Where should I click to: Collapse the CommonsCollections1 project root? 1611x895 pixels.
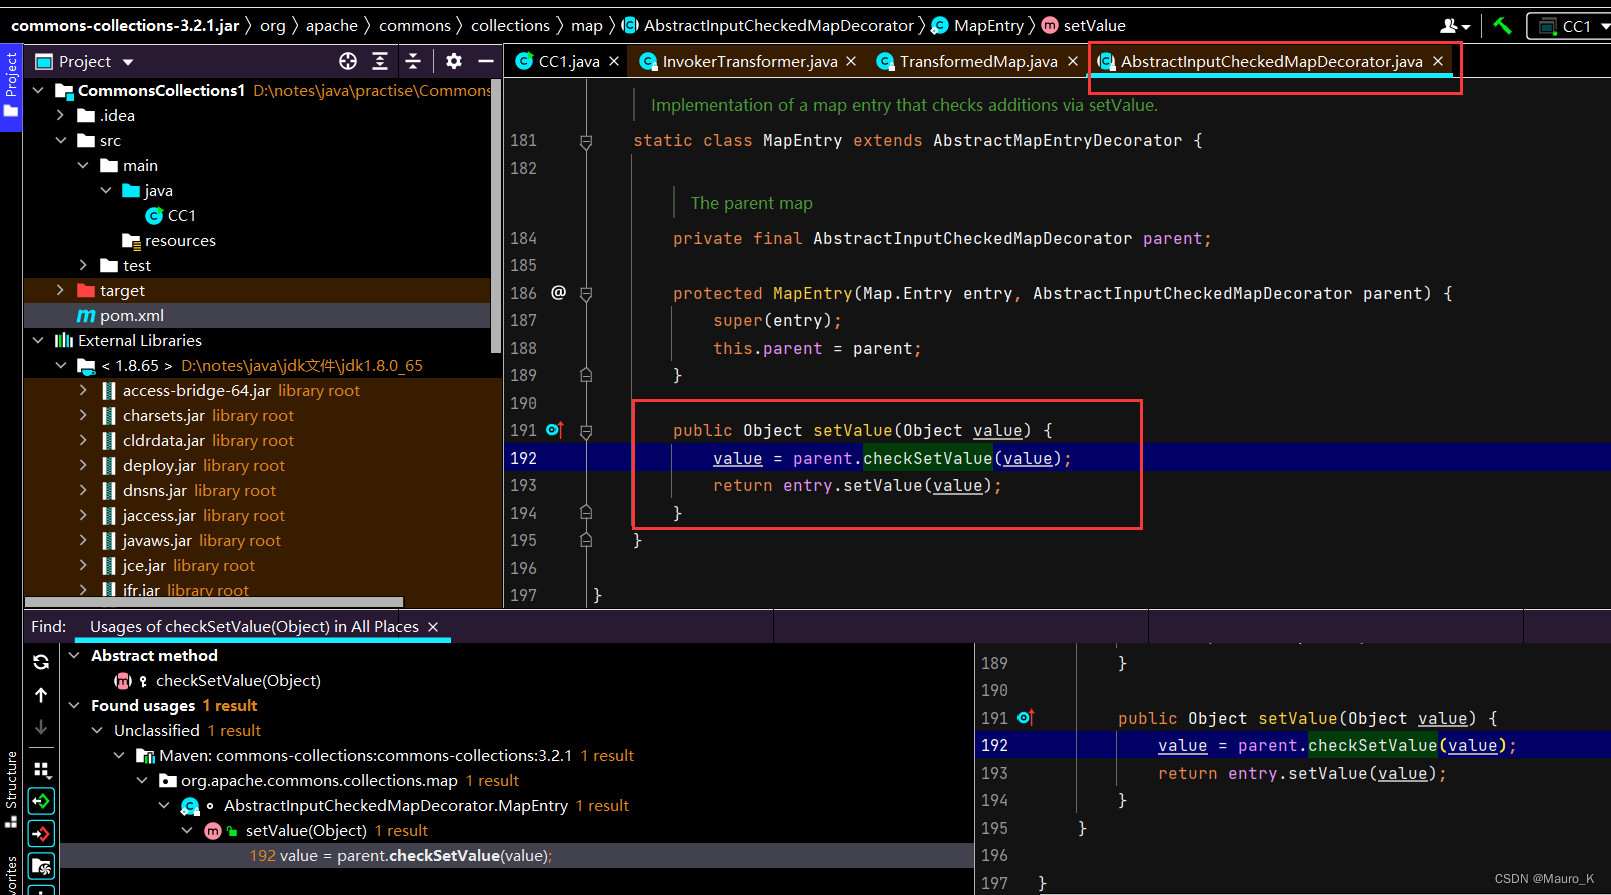pos(38,90)
